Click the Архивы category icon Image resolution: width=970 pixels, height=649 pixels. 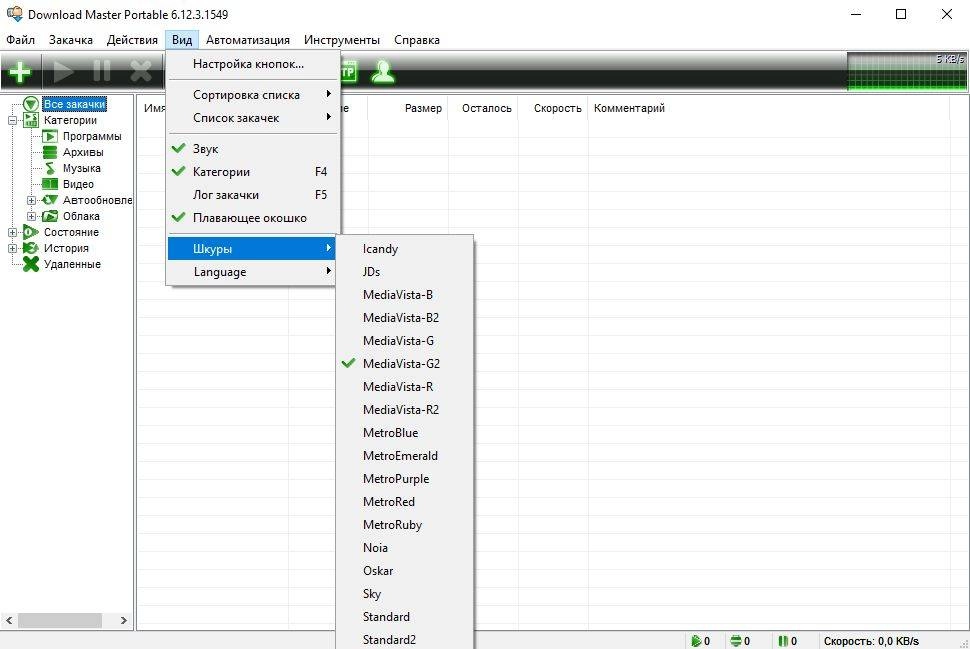point(50,152)
